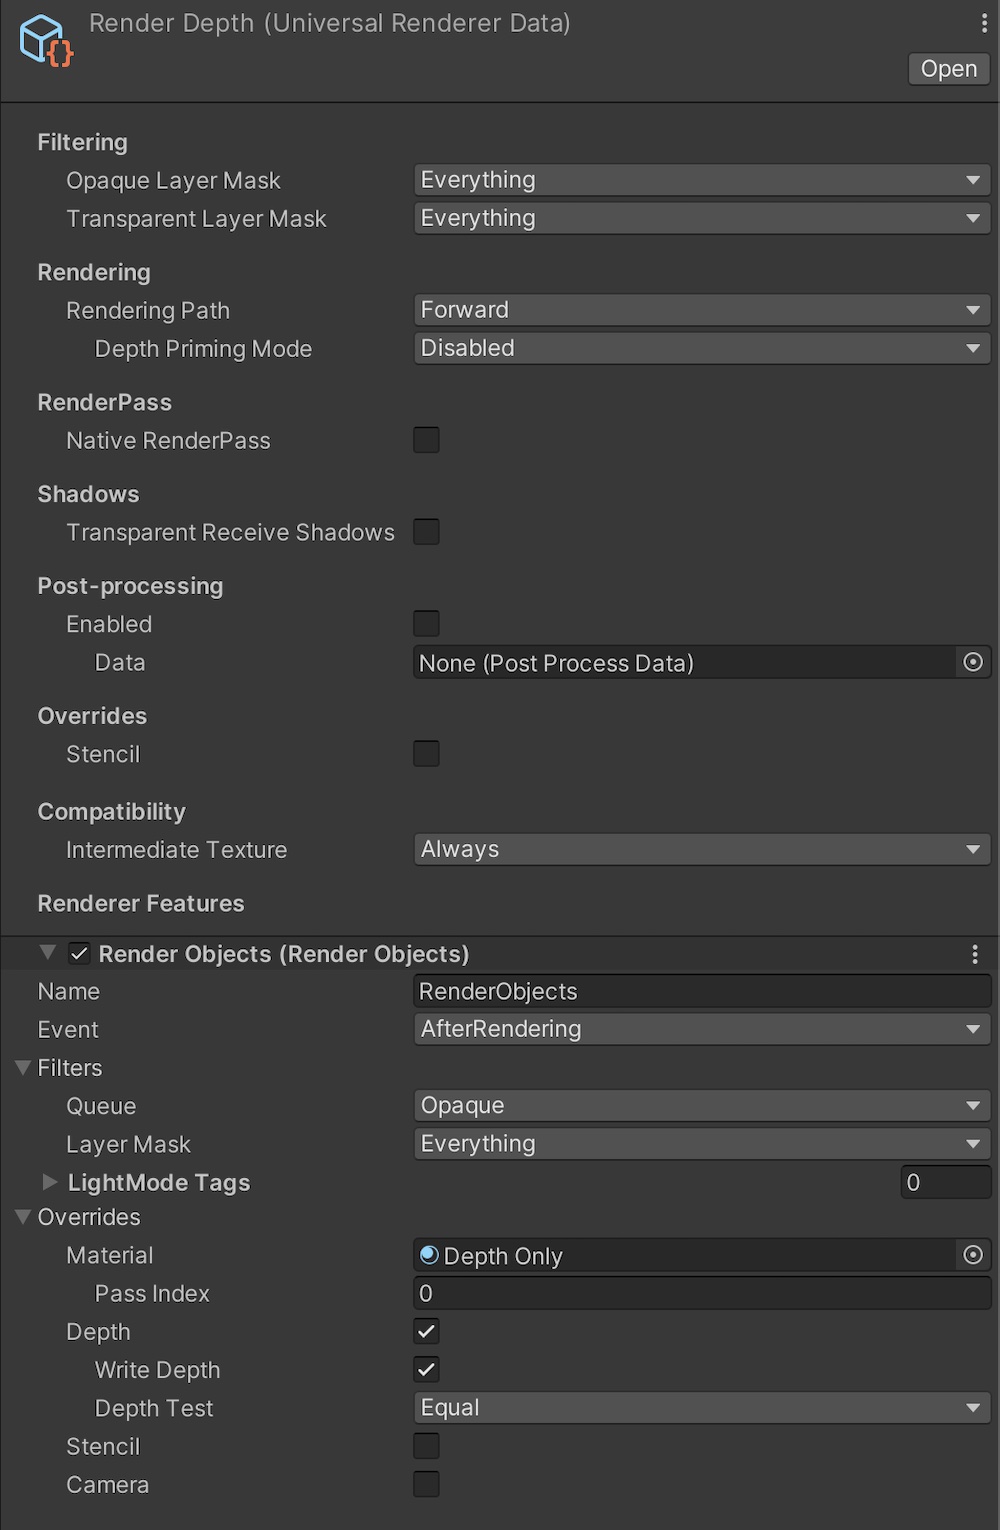1000x1530 pixels.
Task: Click the Depth Only material sphere icon
Action: click(x=430, y=1255)
